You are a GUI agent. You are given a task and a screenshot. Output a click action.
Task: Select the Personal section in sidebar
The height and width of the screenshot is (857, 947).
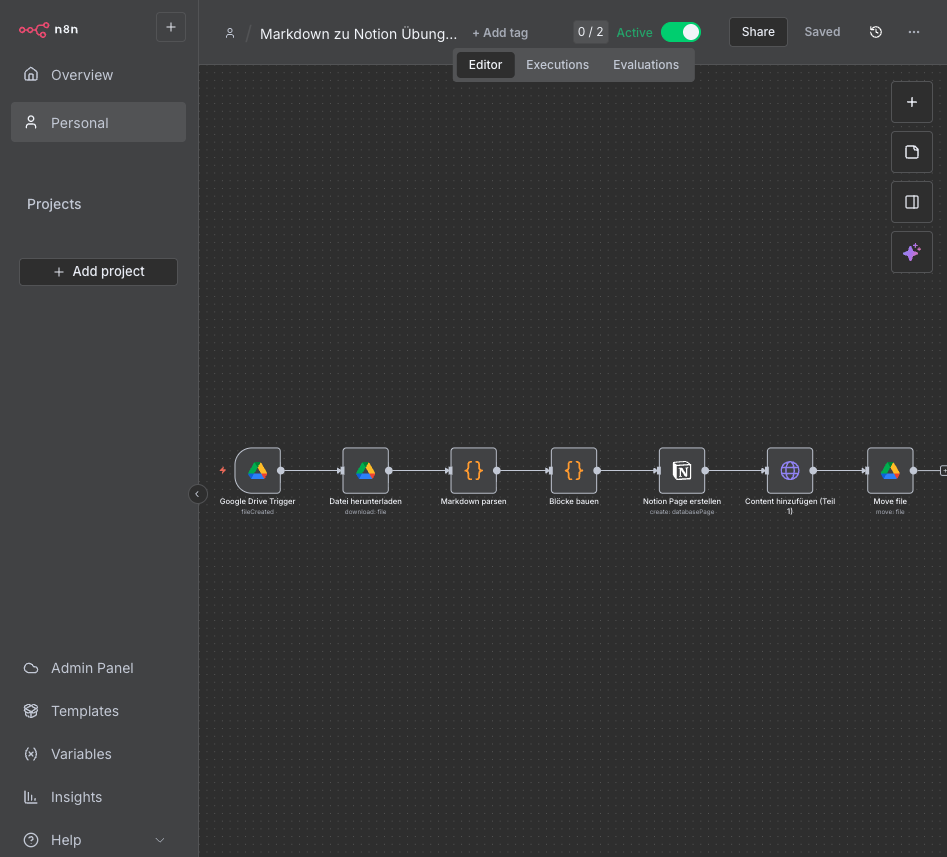pos(98,123)
